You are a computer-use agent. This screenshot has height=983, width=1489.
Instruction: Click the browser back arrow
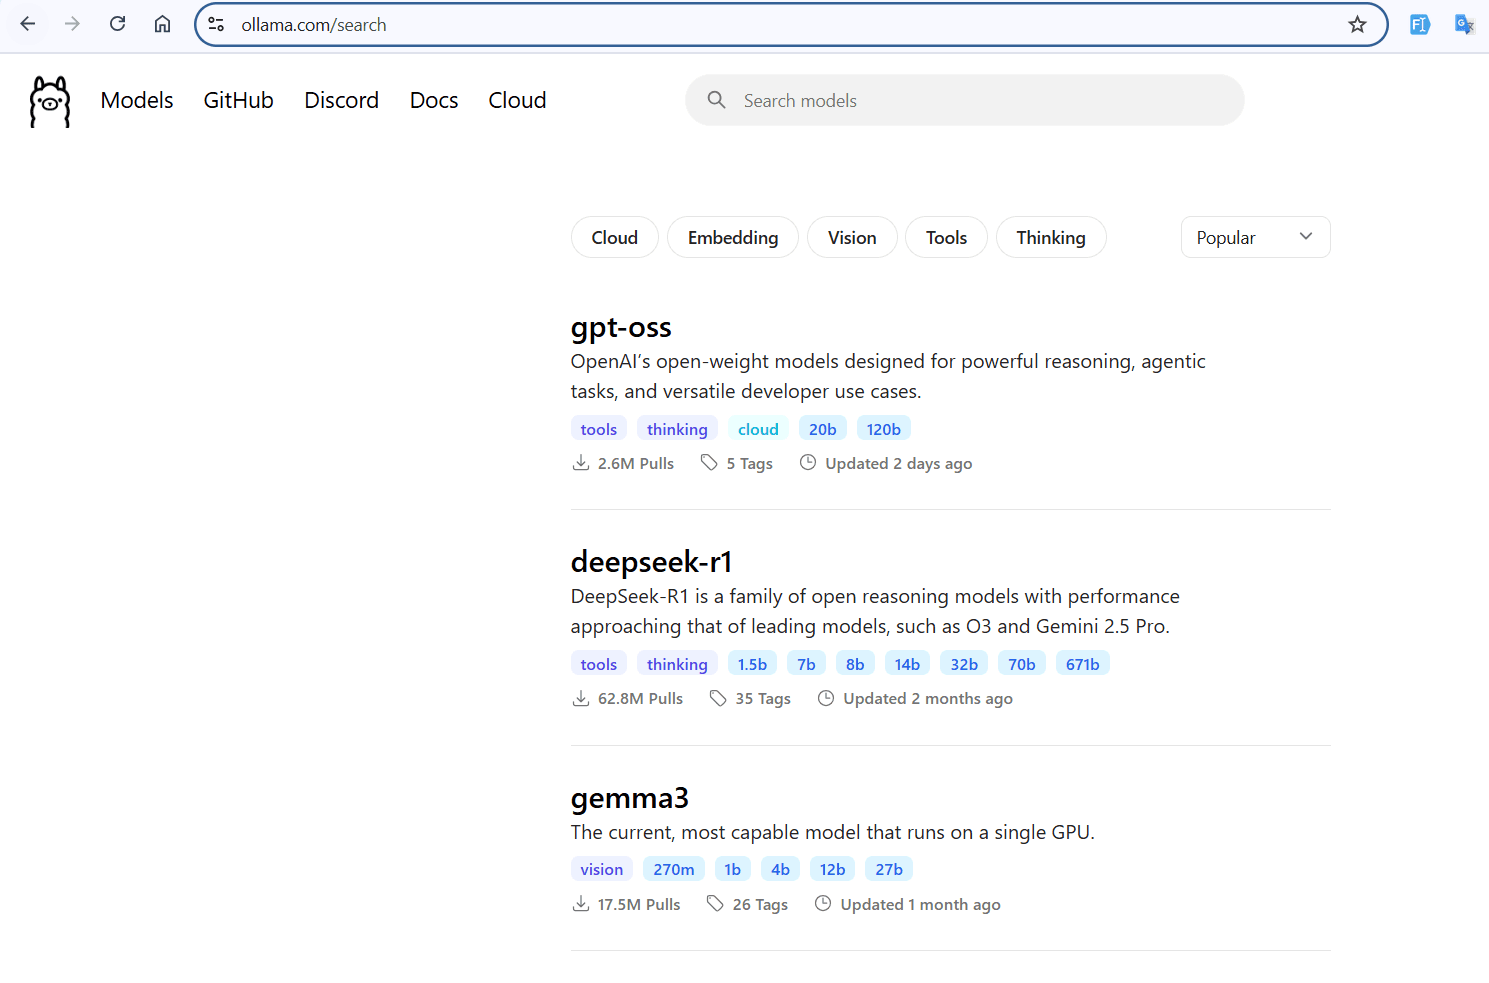point(28,24)
